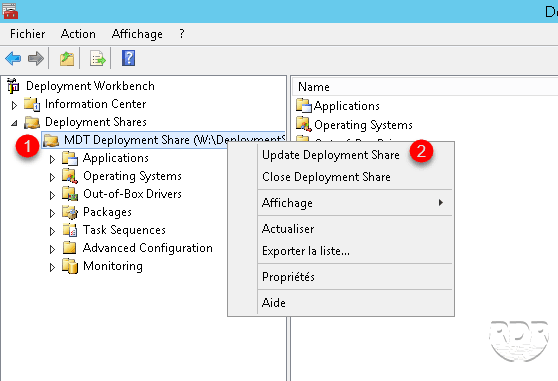Expand the Out-of-Box Drivers node
This screenshot has height=381, width=558.
click(52, 195)
